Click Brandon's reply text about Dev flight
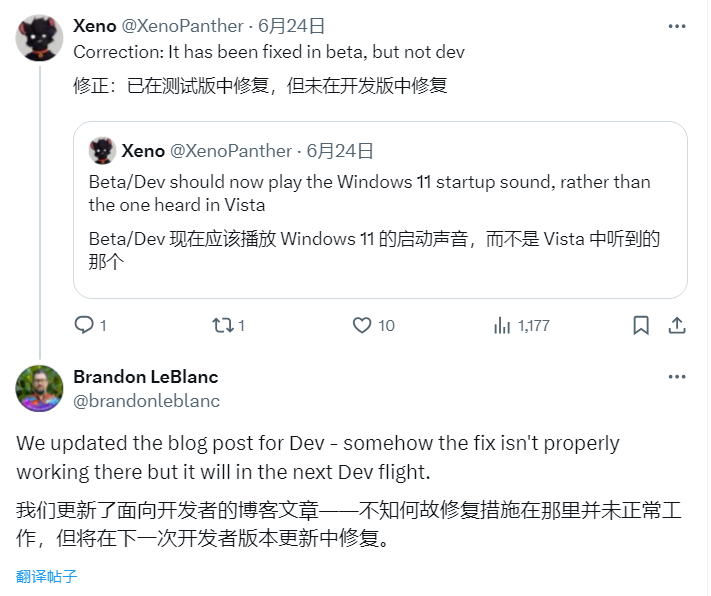The height and width of the screenshot is (596, 711). tap(318, 455)
